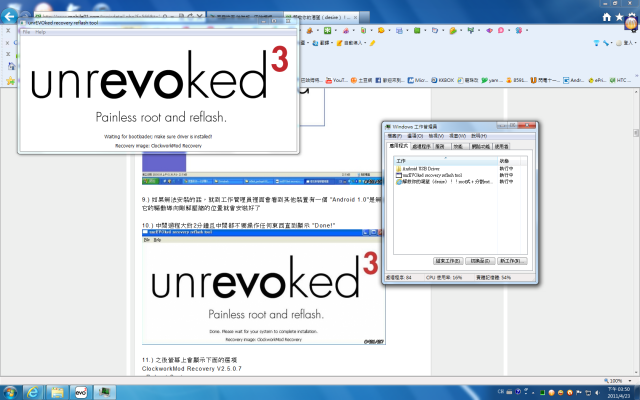Expand dropdown arrow next to pink D icon
640x400 pixels.
[x=509, y=31]
